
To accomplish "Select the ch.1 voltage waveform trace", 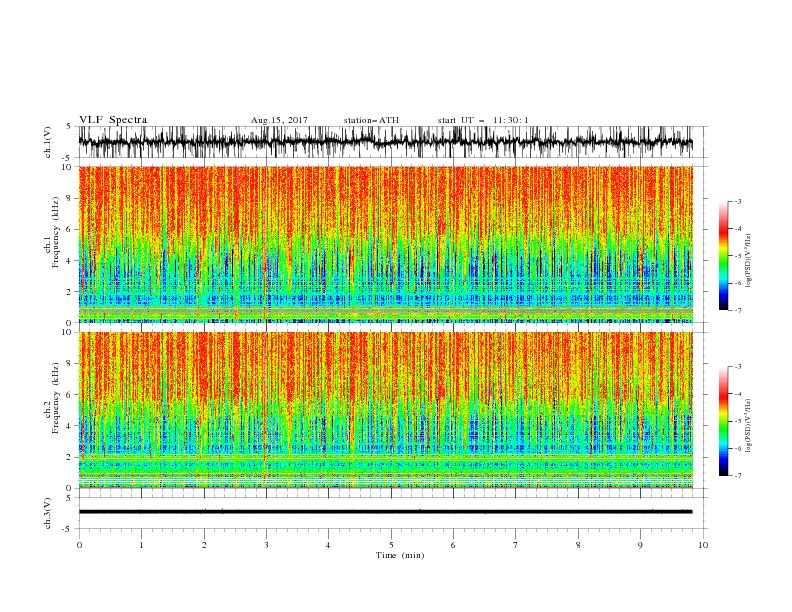I will [385, 142].
